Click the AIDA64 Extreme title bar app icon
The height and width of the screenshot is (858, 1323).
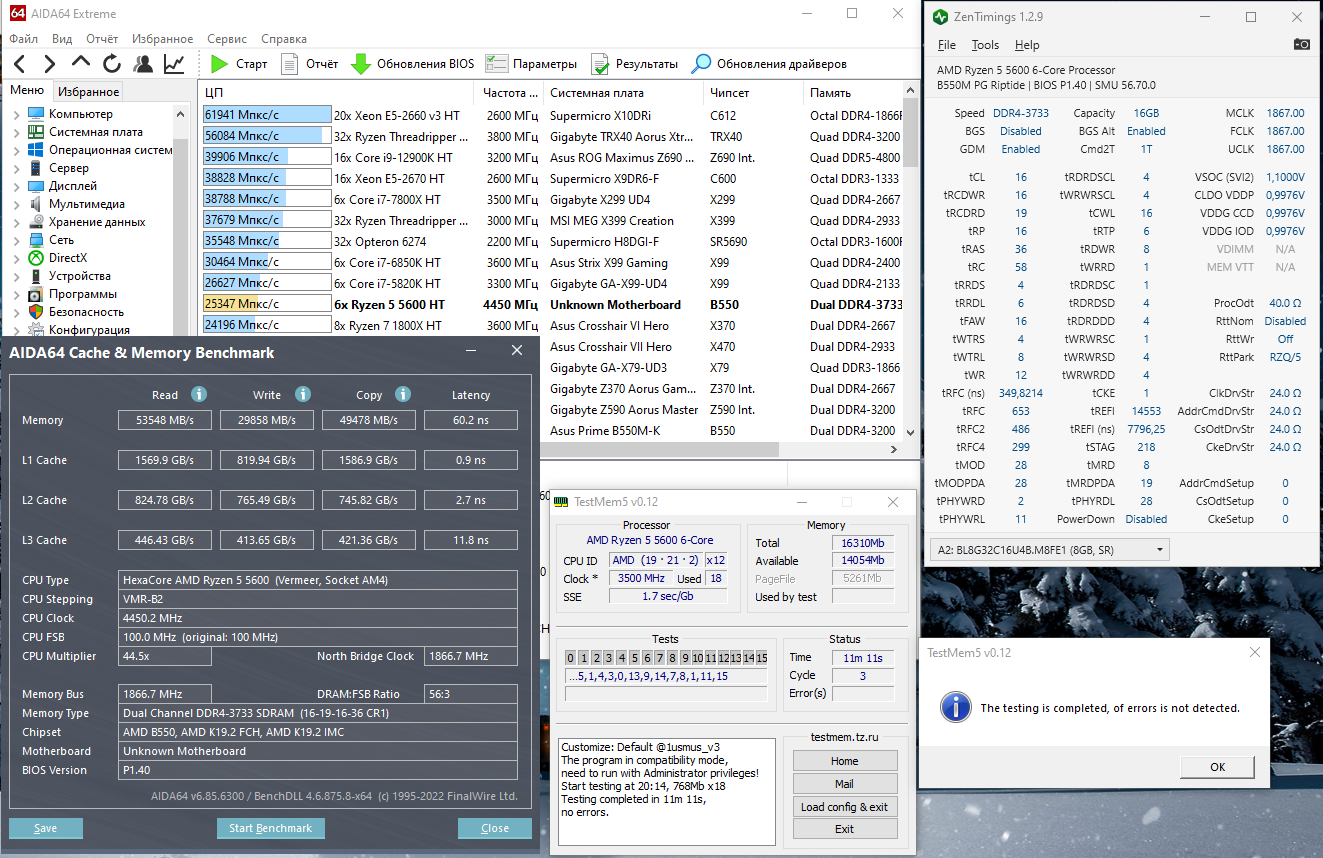18,14
